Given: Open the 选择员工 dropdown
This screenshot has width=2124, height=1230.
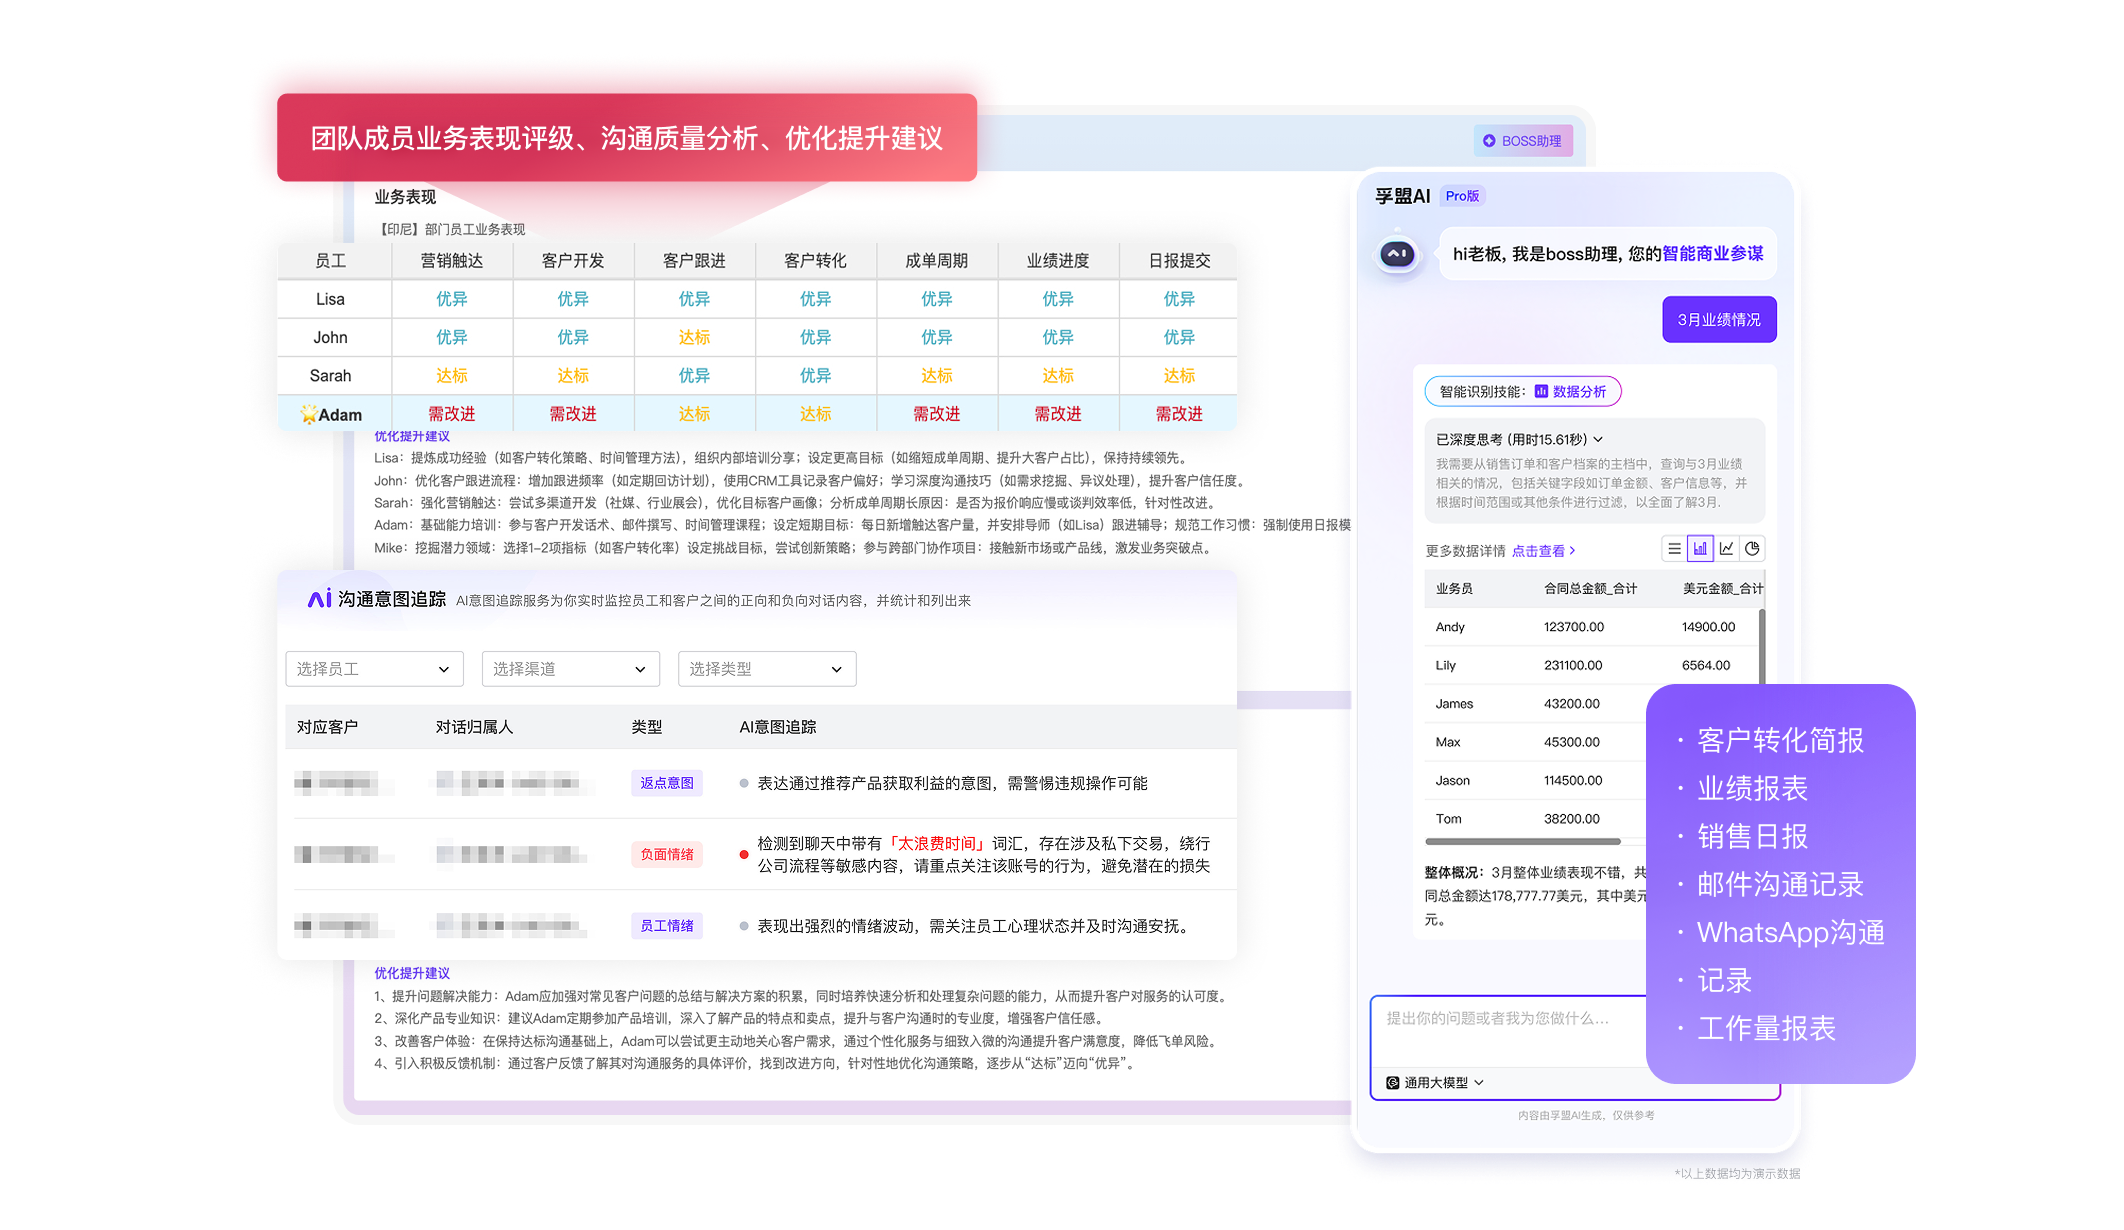Looking at the screenshot, I should pyautogui.click(x=374, y=669).
